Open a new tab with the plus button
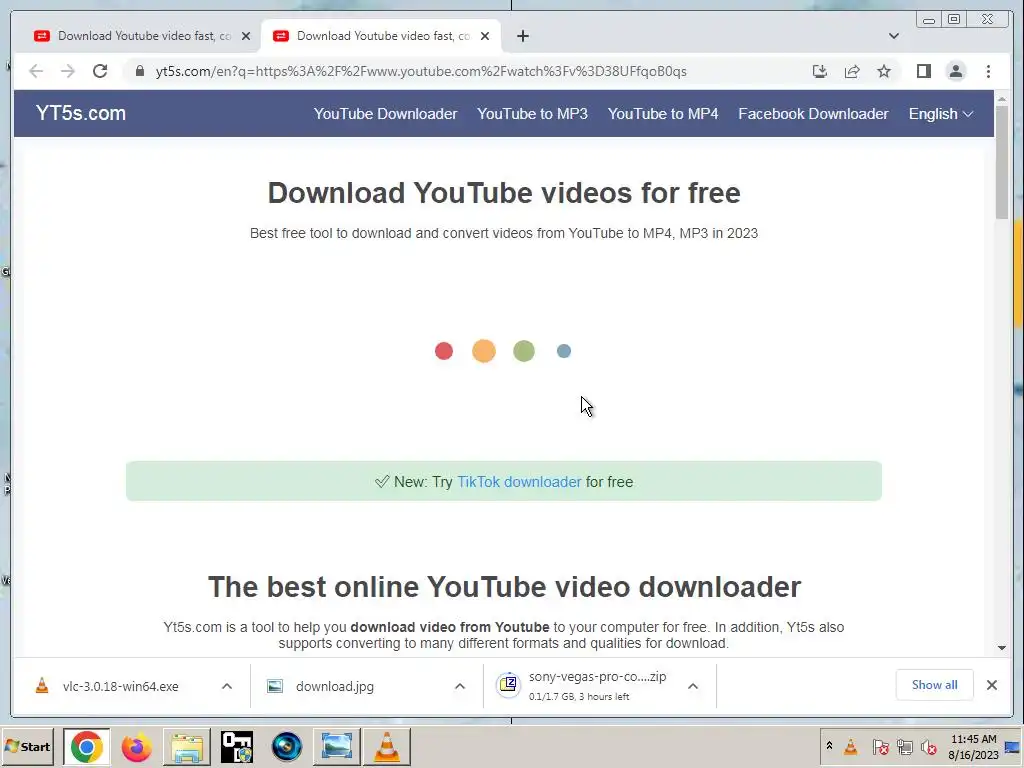 pyautogui.click(x=522, y=36)
